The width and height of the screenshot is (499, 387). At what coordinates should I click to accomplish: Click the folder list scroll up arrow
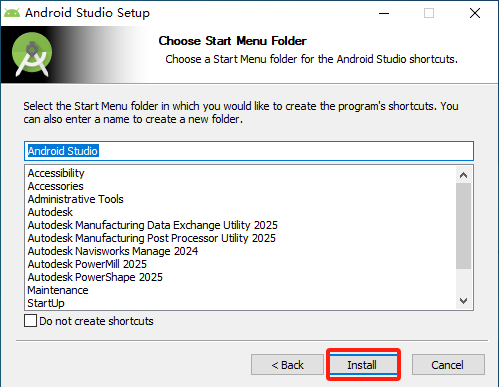463,175
